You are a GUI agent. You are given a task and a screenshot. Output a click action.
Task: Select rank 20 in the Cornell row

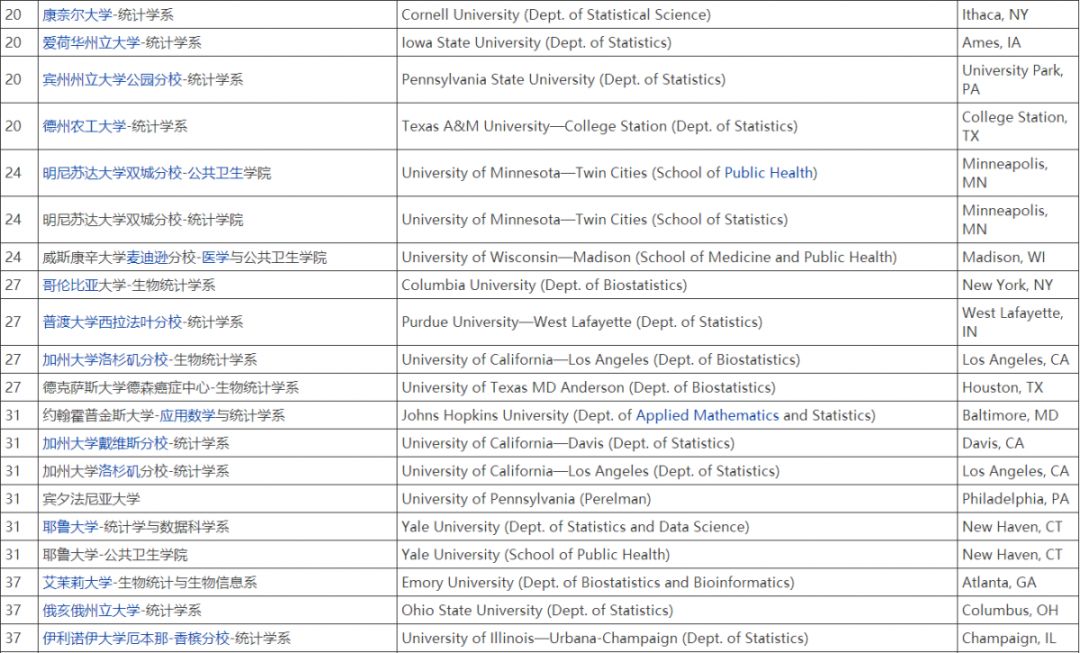(13, 14)
